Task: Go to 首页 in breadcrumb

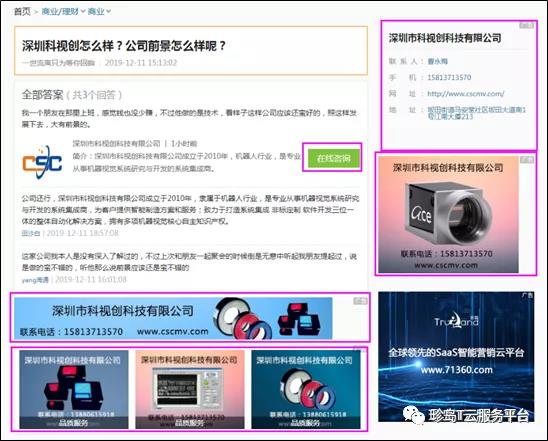Action: pos(22,12)
